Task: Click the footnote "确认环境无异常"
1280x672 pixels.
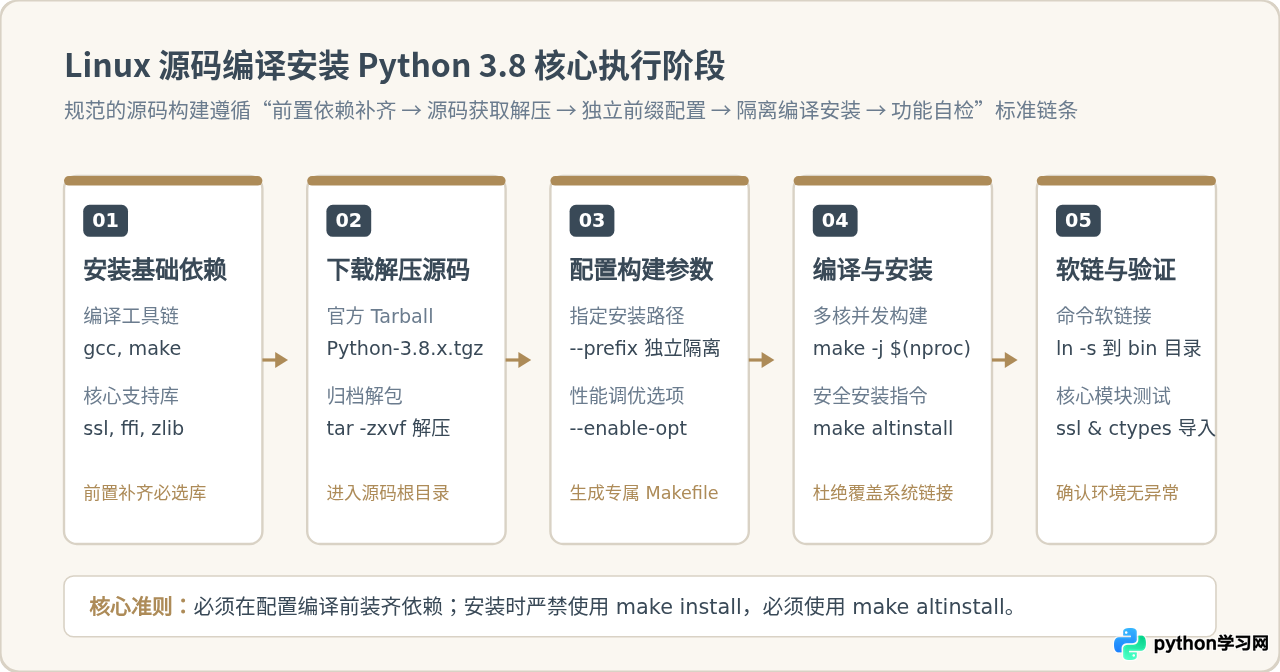Action: click(x=1118, y=493)
